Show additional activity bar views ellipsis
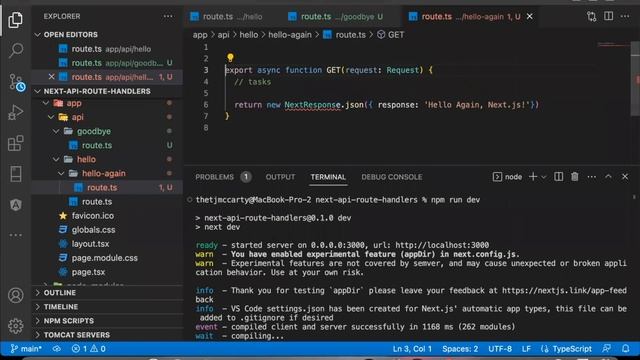Image resolution: width=640 pixels, height=360 pixels. (x=16, y=235)
